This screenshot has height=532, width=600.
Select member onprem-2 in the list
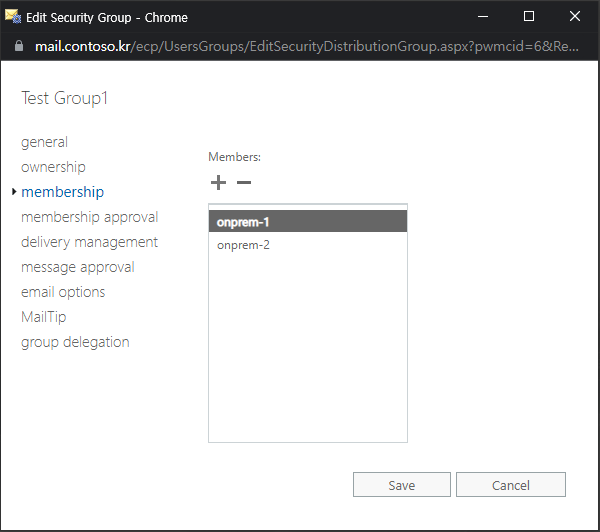(308, 245)
